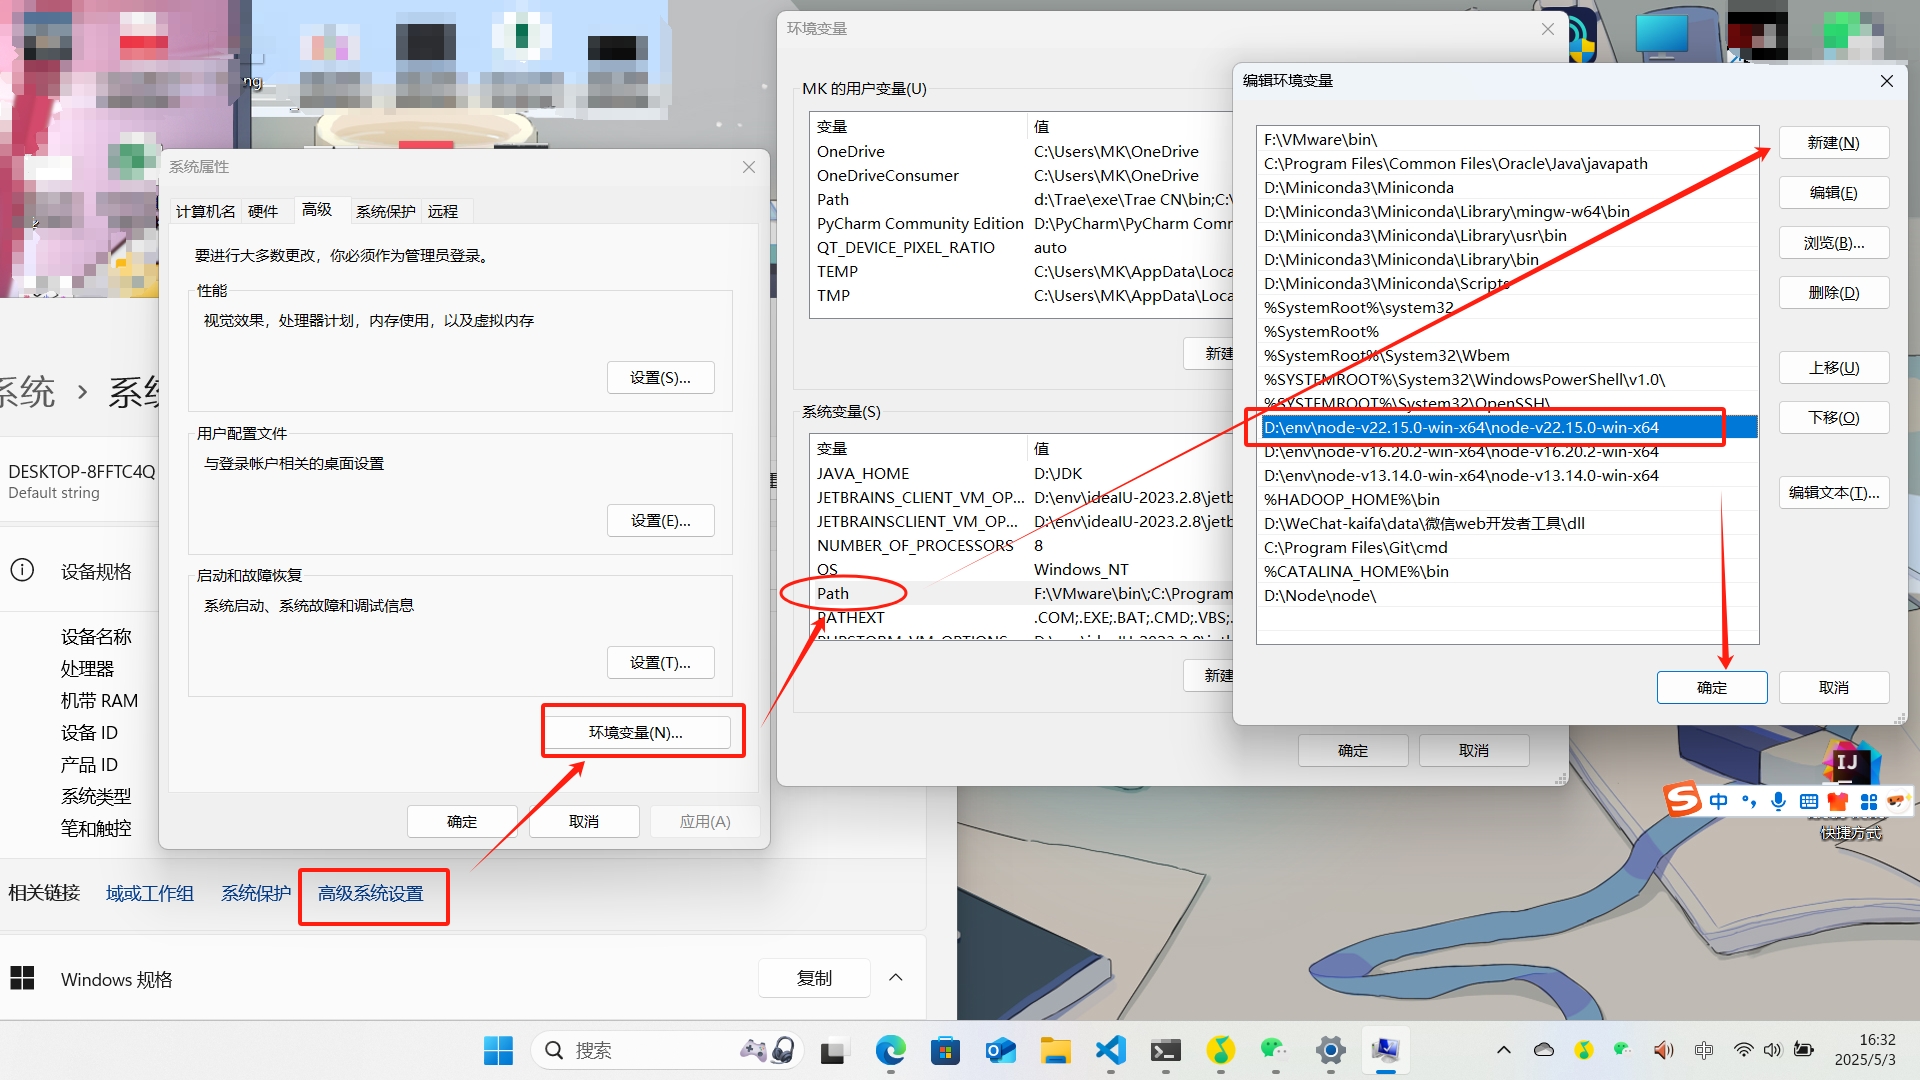Select the node-v16.20.2 path entry
This screenshot has height=1080, width=1920.
tap(1461, 452)
